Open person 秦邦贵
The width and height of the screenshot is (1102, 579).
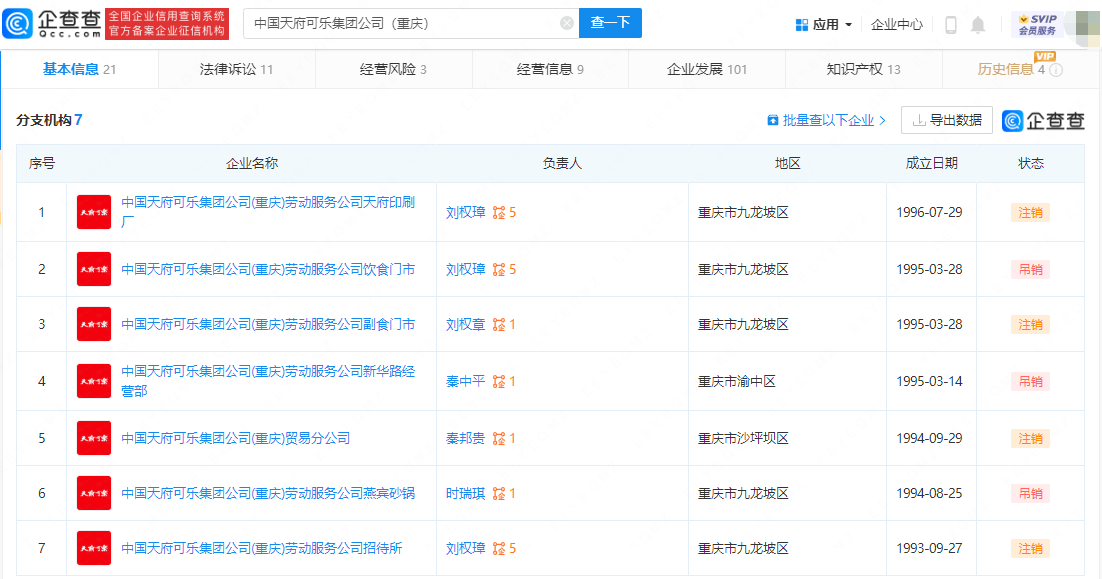[x=465, y=438]
